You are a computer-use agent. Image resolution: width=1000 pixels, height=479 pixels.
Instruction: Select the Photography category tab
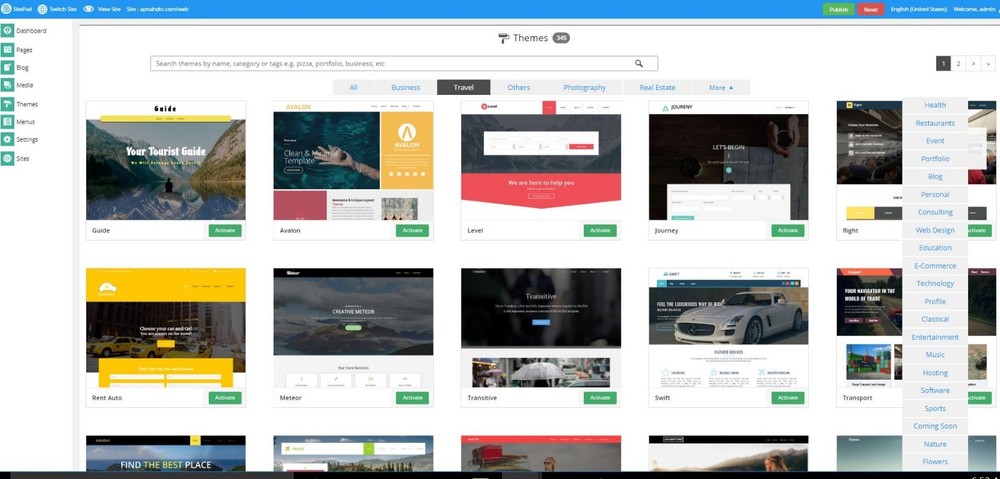(585, 87)
